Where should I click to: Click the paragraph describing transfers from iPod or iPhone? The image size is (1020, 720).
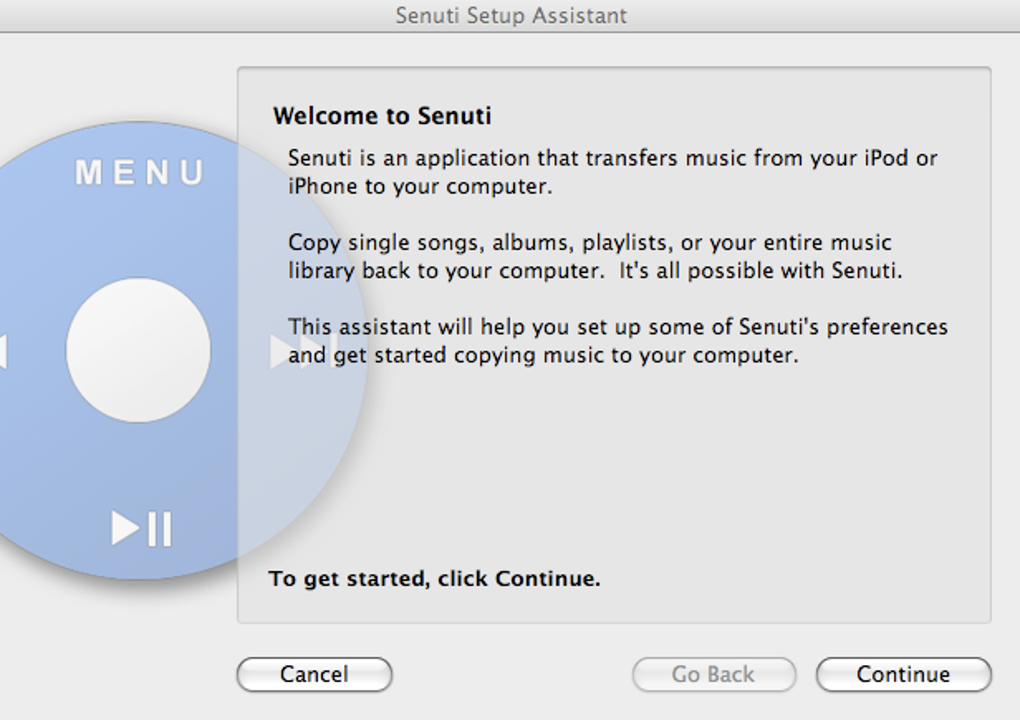pos(612,172)
